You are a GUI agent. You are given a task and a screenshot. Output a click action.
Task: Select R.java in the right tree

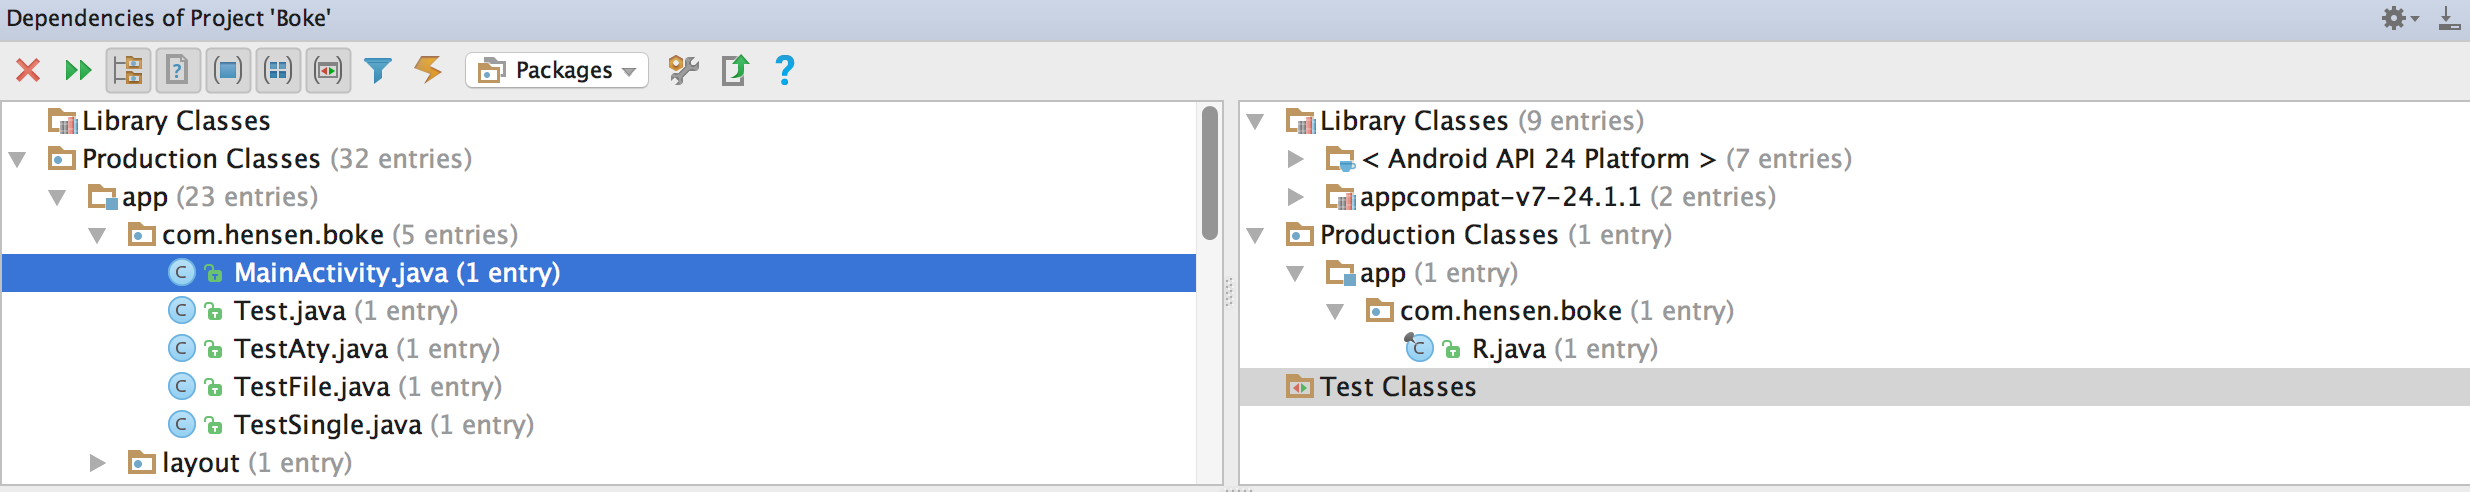(x=1508, y=349)
